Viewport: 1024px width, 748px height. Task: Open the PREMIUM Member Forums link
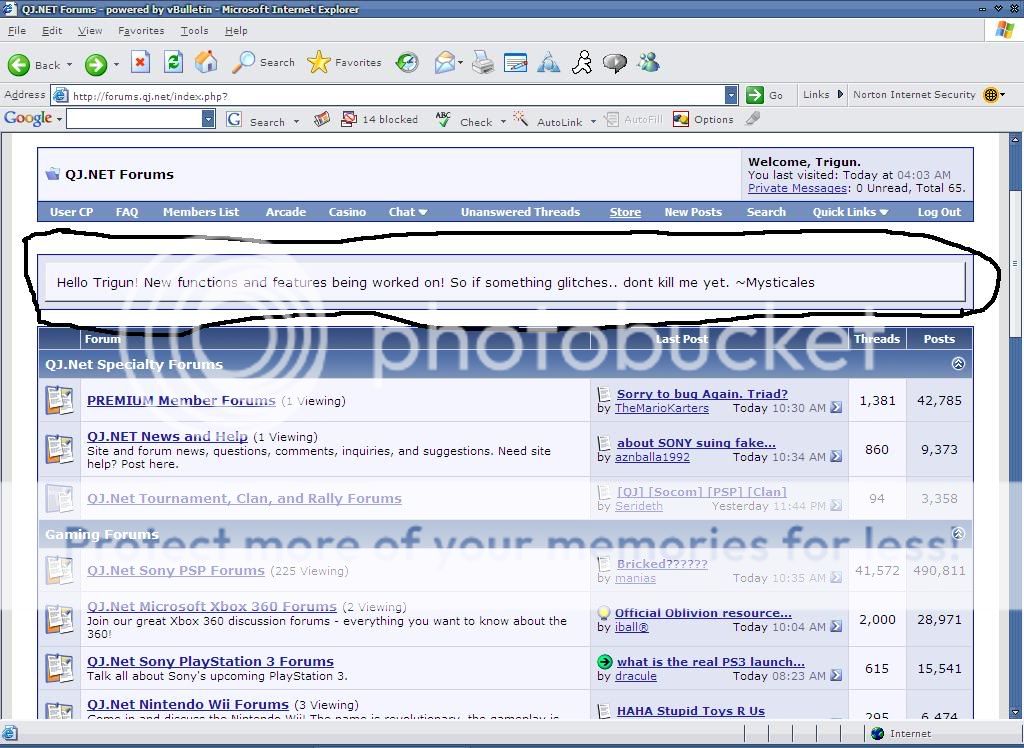(181, 401)
